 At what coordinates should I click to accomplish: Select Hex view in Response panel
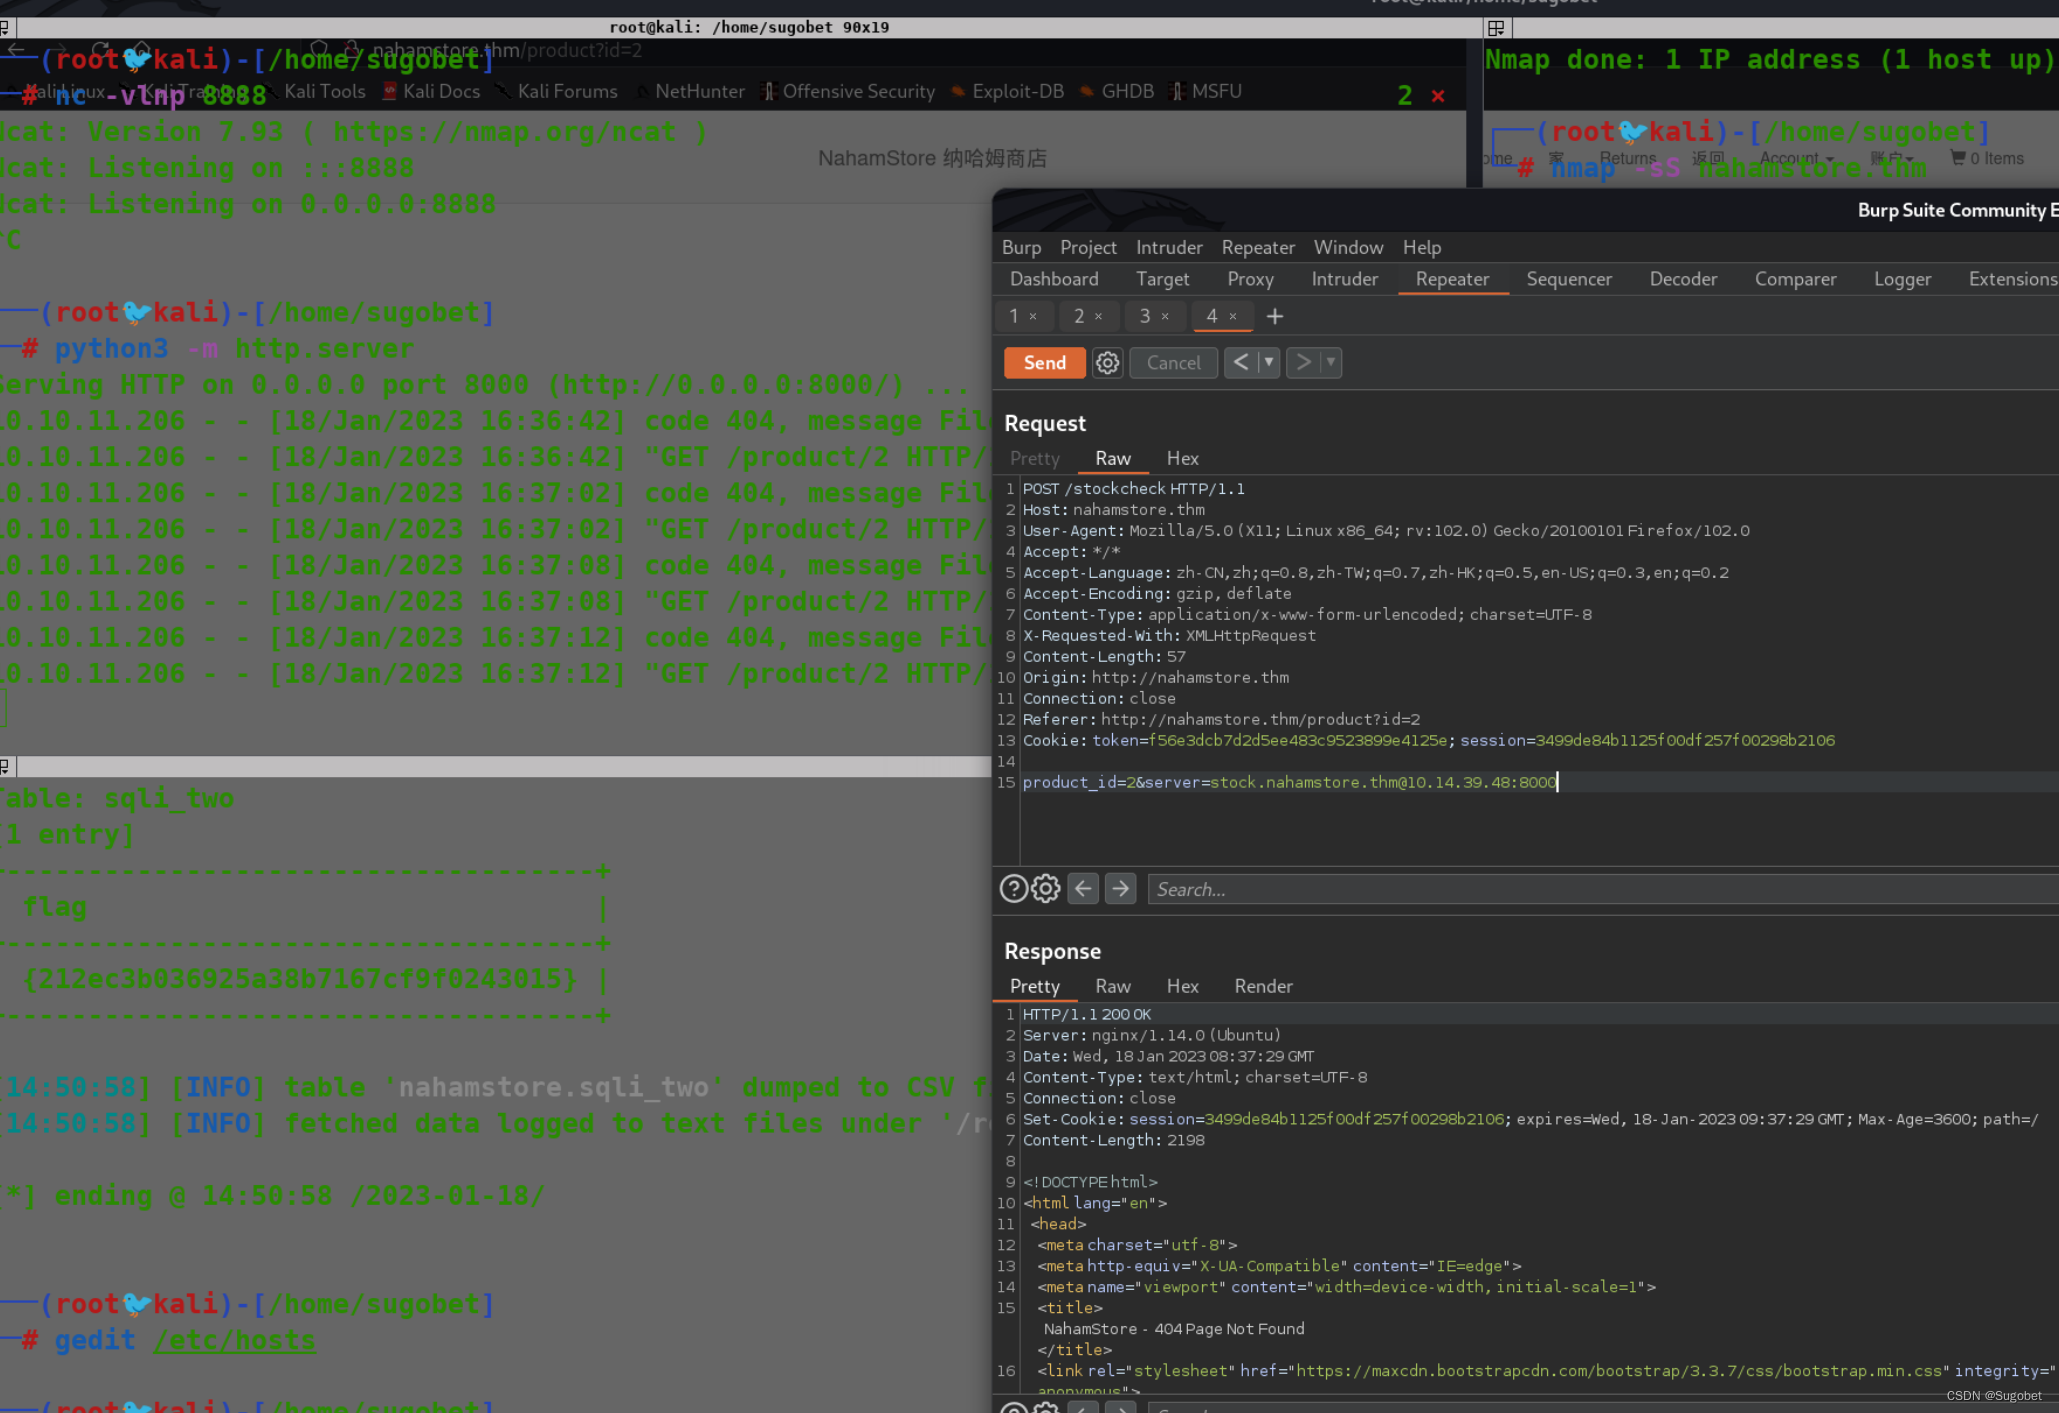click(1182, 986)
